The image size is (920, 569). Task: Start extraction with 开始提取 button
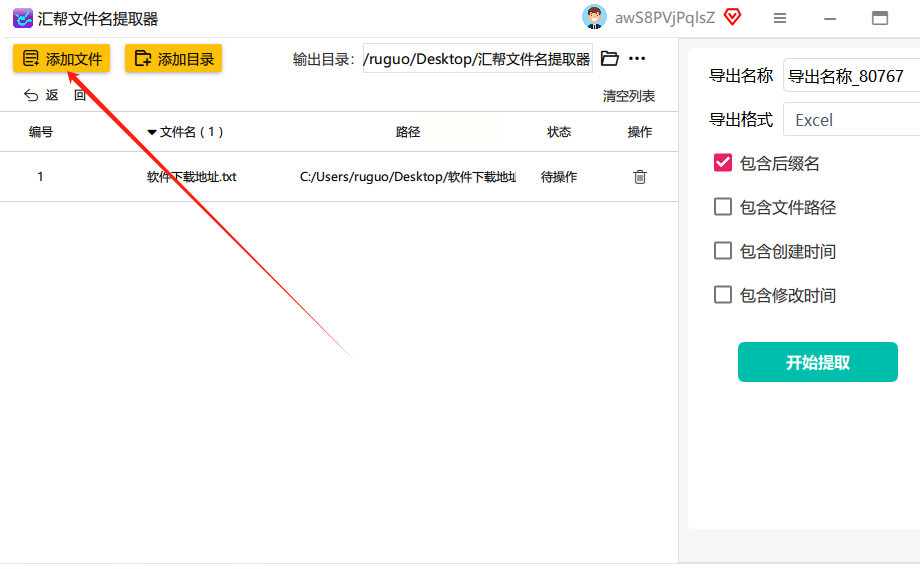817,362
